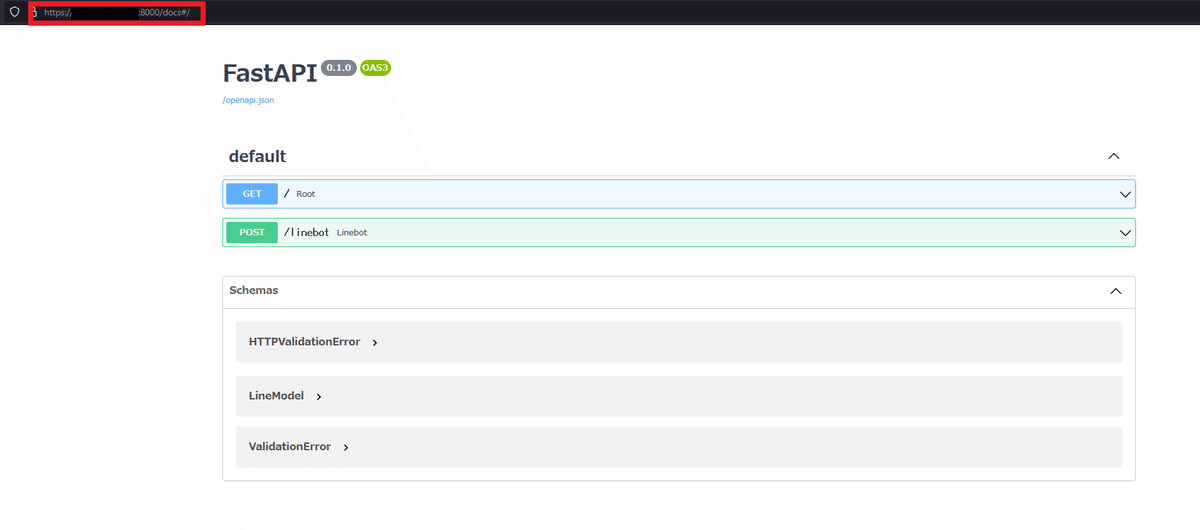Click the padlock icon beside the URL
The image size is (1200, 530).
(x=33, y=12)
